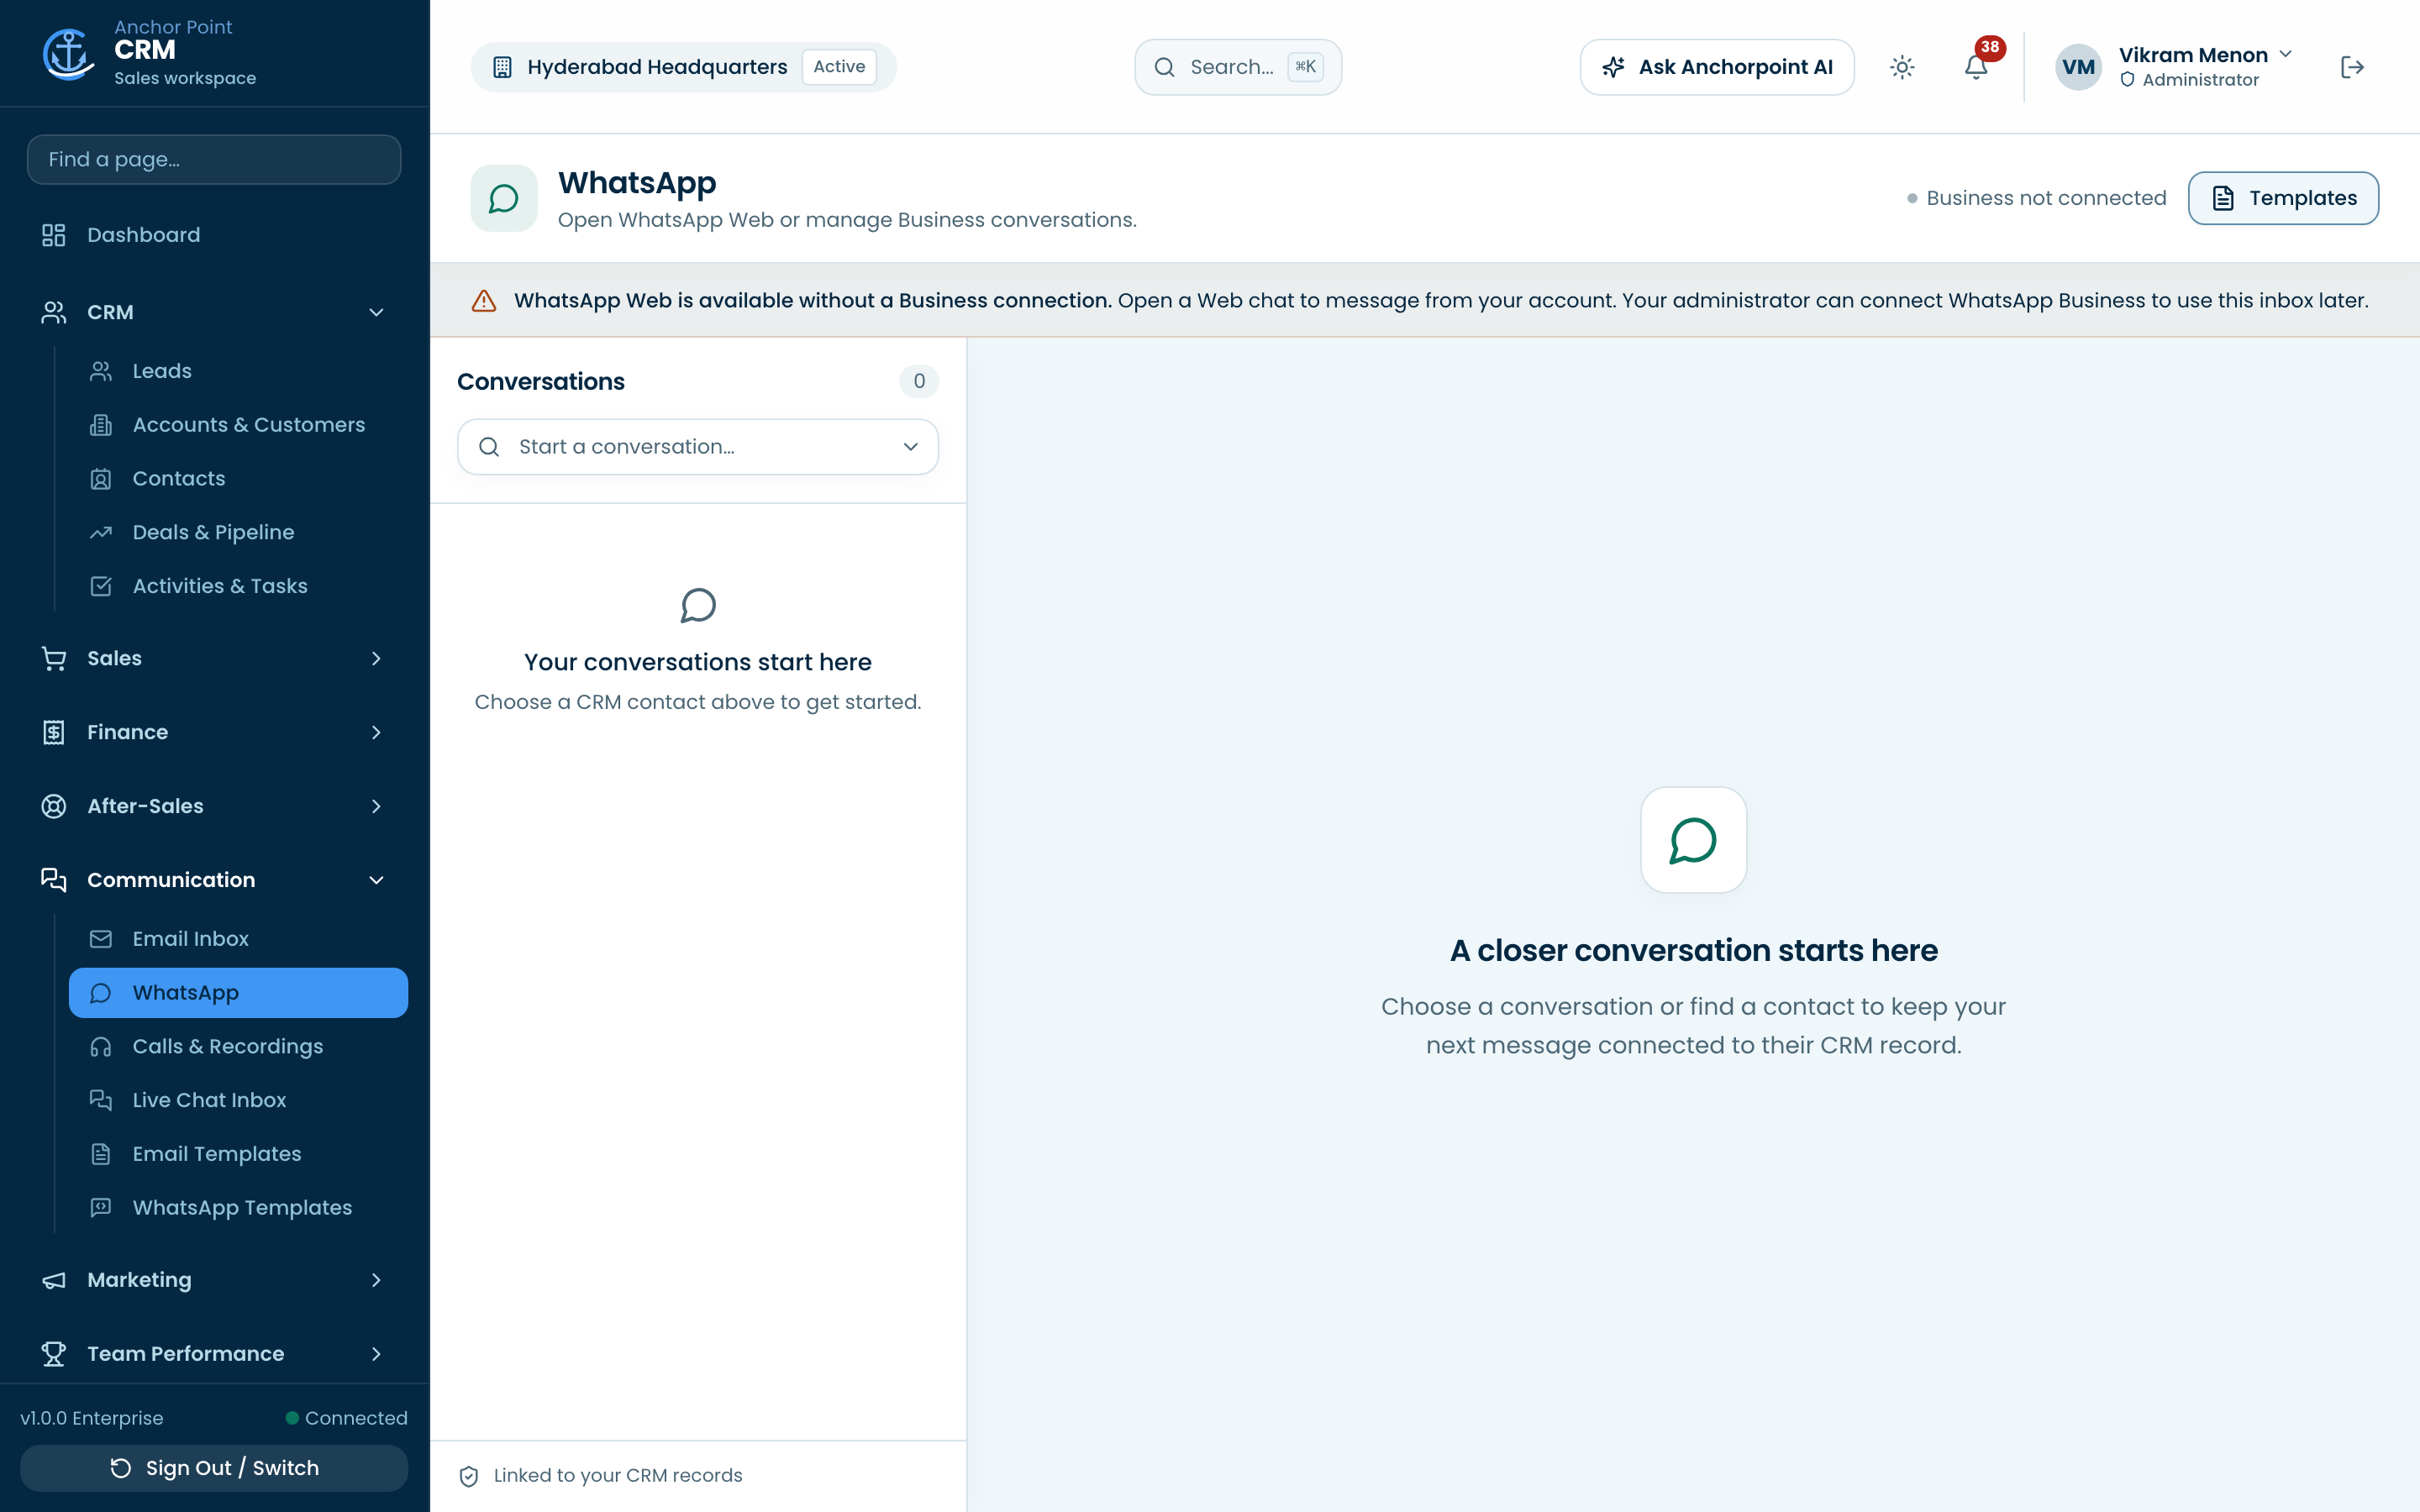2420x1512 pixels.
Task: Click the Hyderabad Headquarters branch selector
Action: [x=683, y=67]
